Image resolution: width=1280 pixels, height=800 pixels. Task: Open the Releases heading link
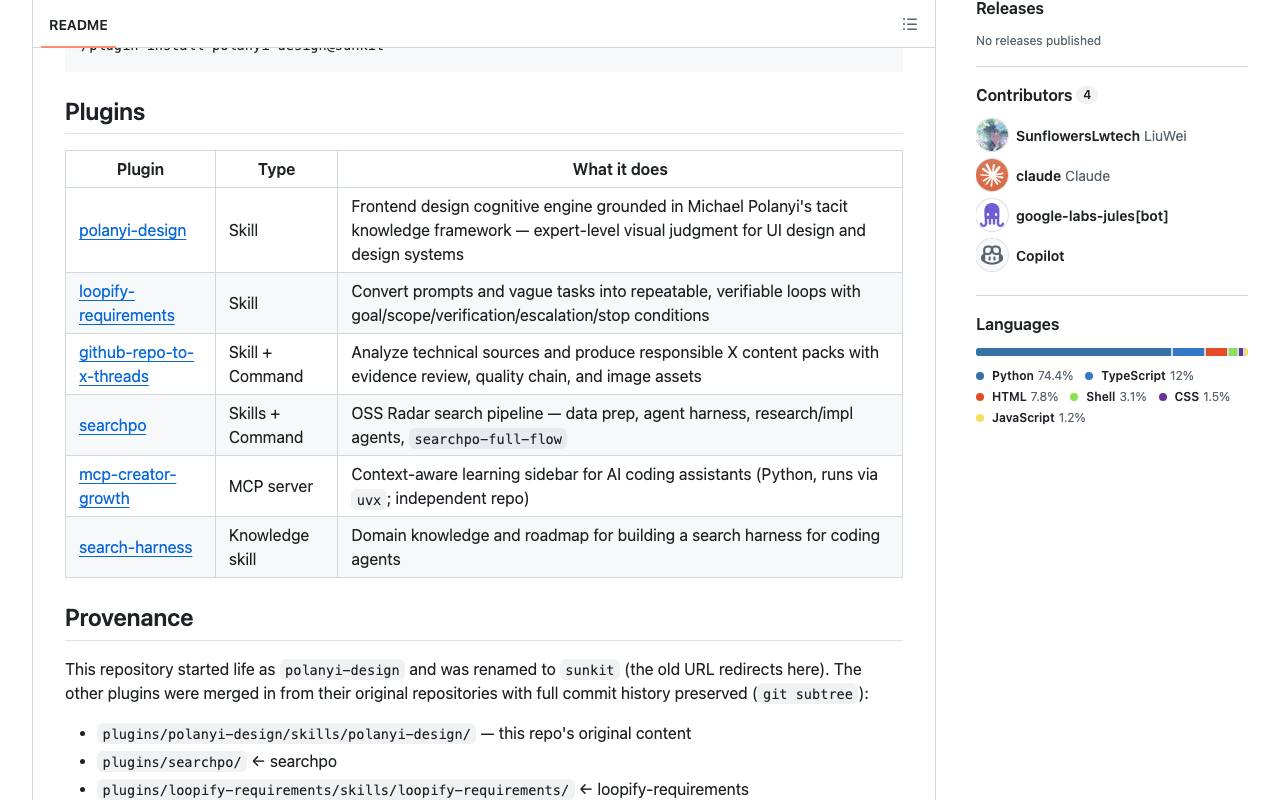[x=1010, y=9]
